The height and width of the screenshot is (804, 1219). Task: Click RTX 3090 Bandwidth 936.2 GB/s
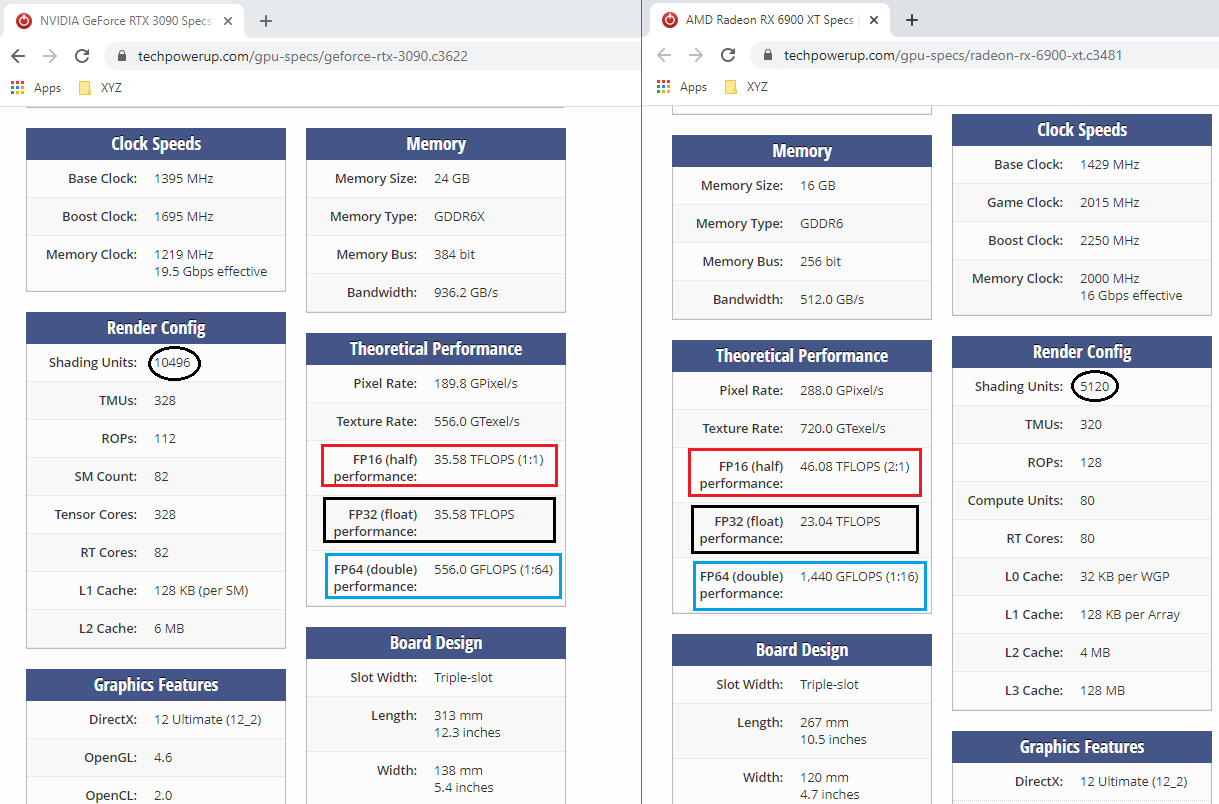(x=466, y=292)
